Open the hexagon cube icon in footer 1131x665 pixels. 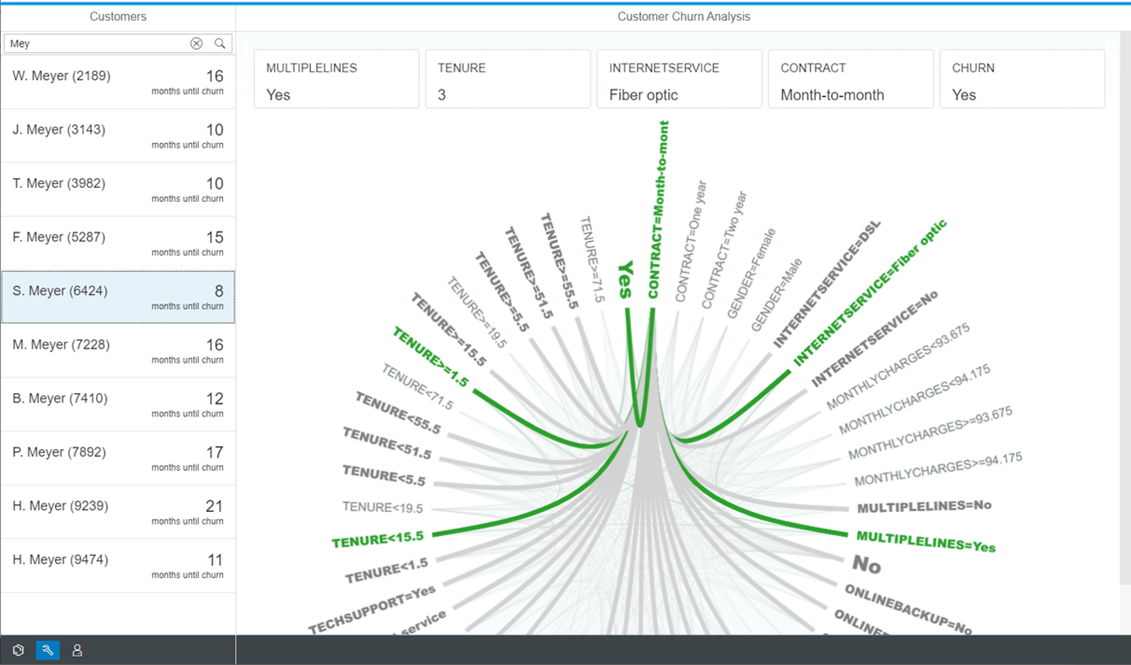pos(18,650)
